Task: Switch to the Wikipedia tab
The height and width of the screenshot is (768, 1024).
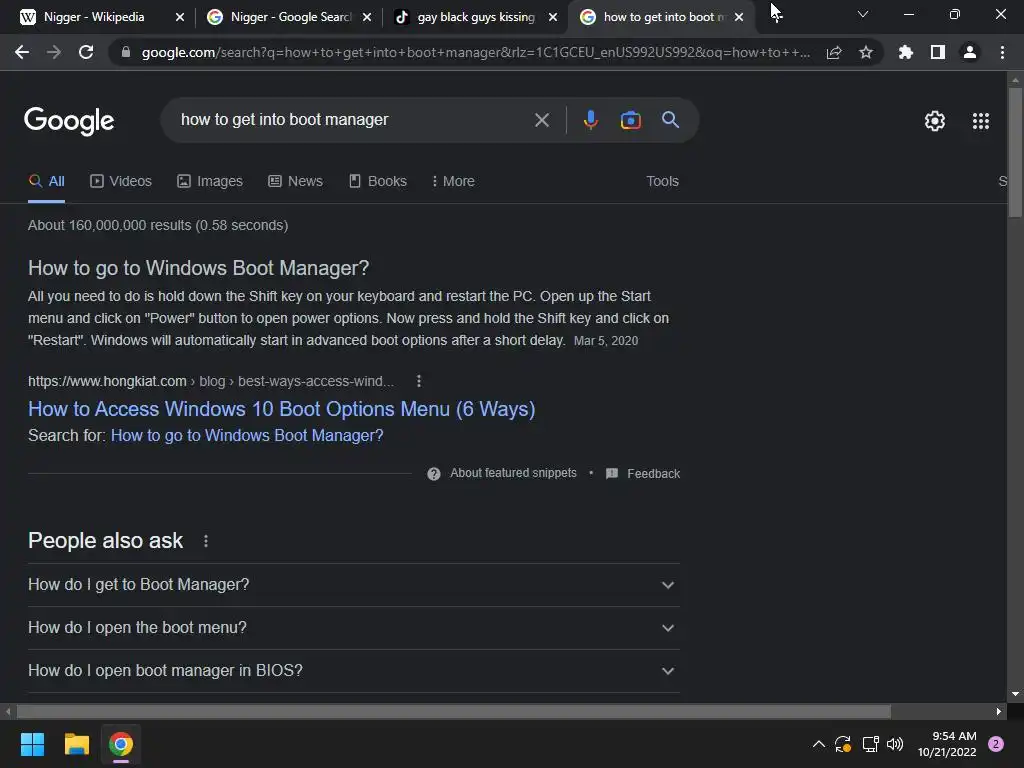Action: coord(93,17)
